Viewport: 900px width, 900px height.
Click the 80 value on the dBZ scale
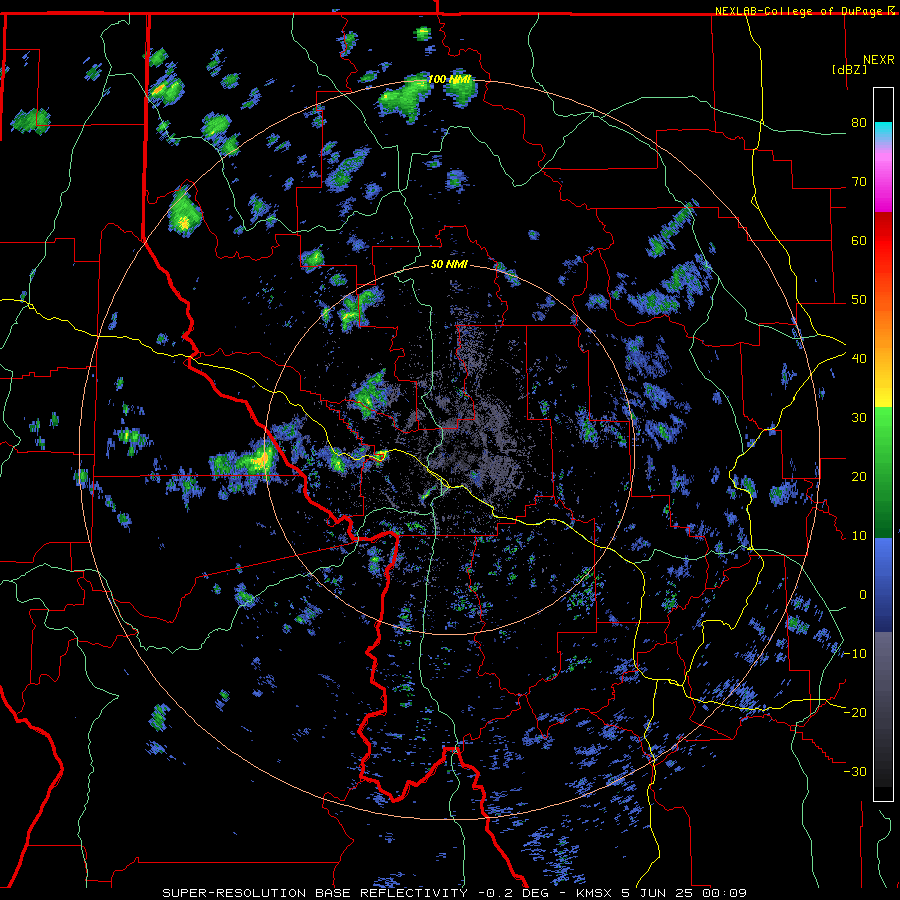[x=859, y=123]
